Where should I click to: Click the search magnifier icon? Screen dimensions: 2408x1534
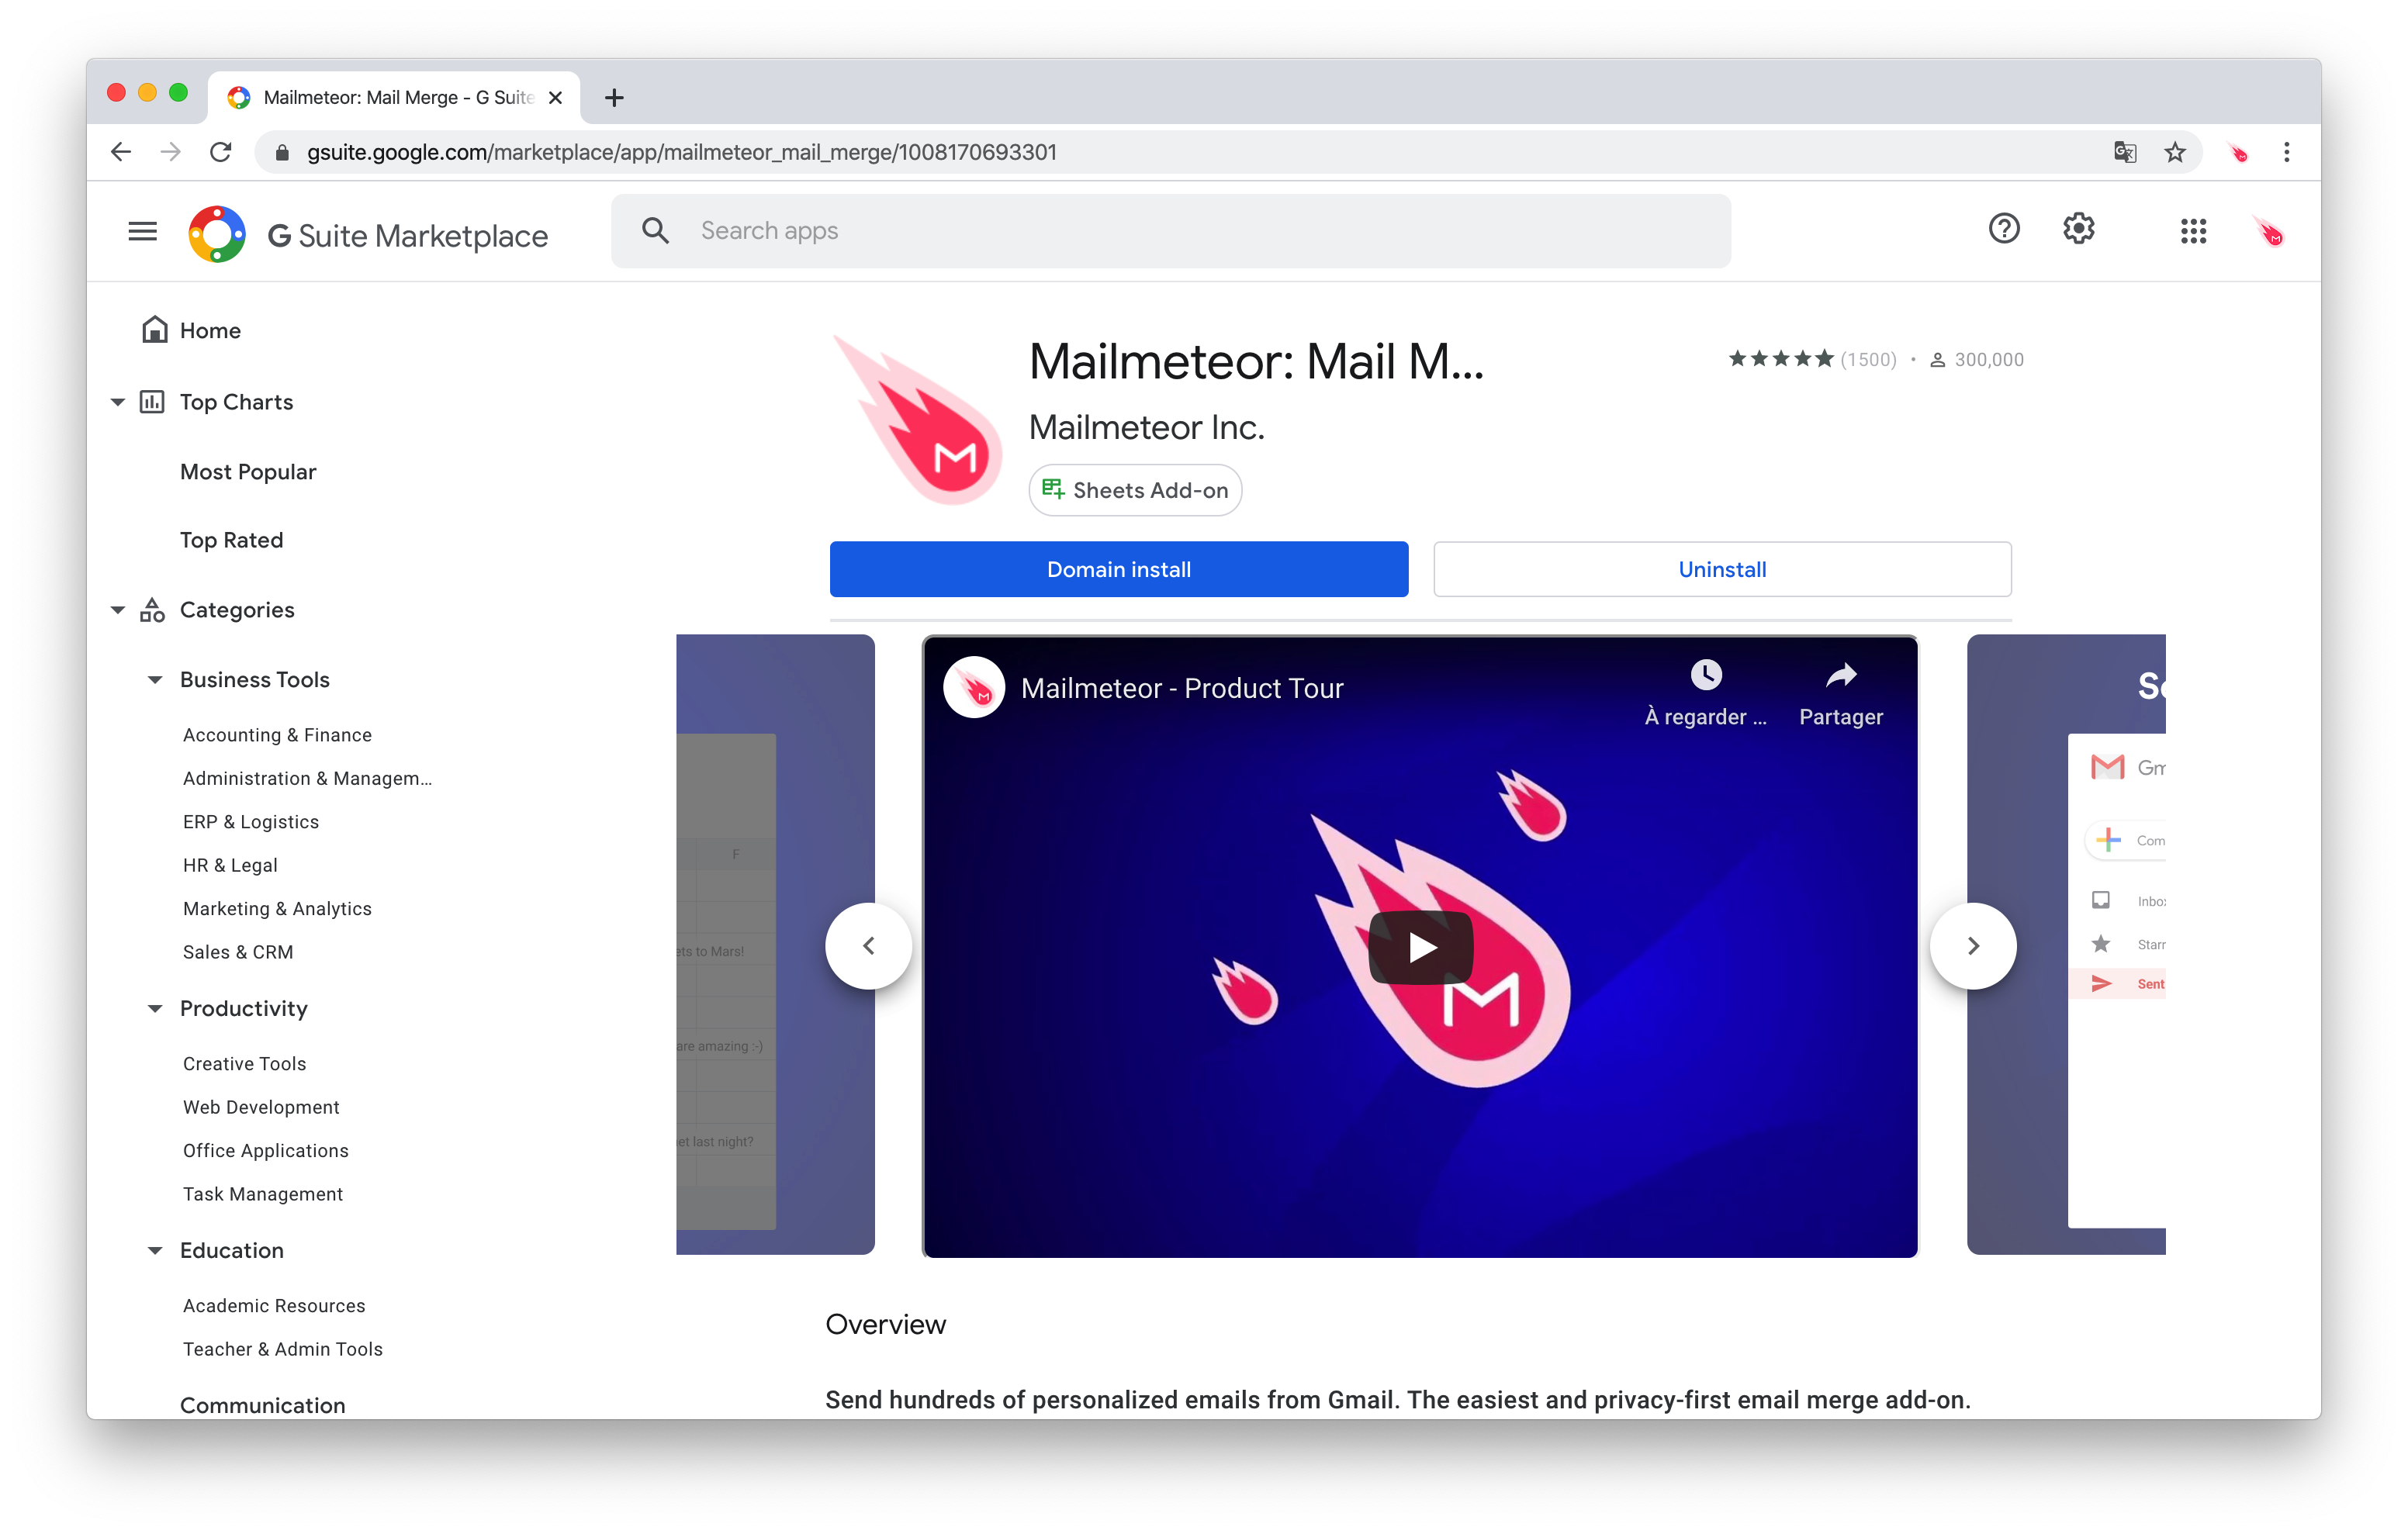[x=655, y=231]
